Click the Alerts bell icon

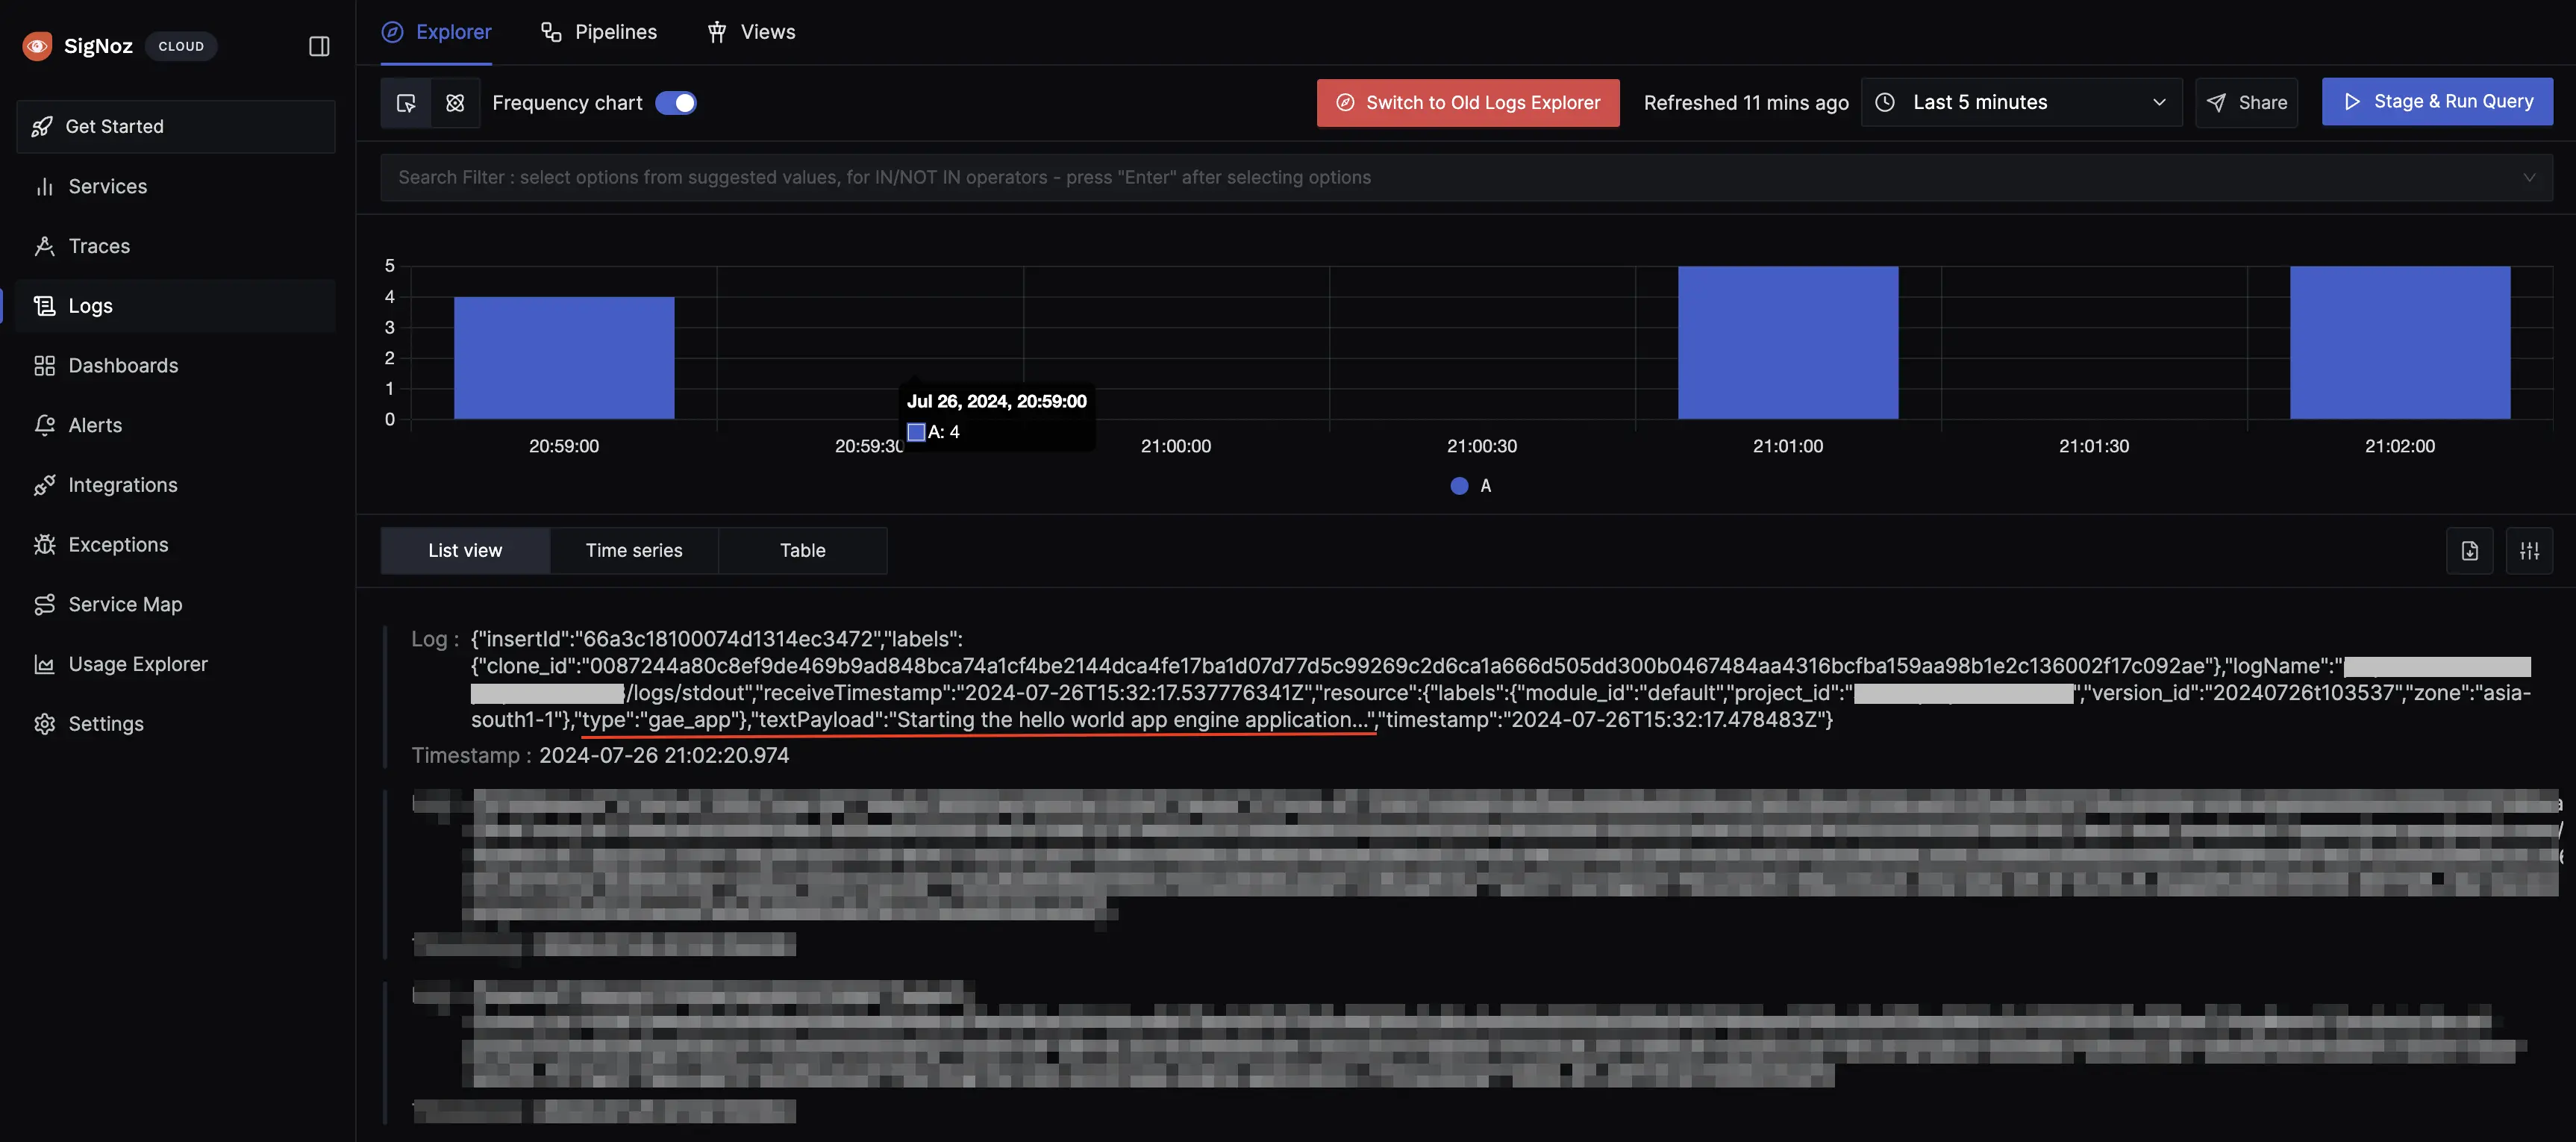pos(44,425)
